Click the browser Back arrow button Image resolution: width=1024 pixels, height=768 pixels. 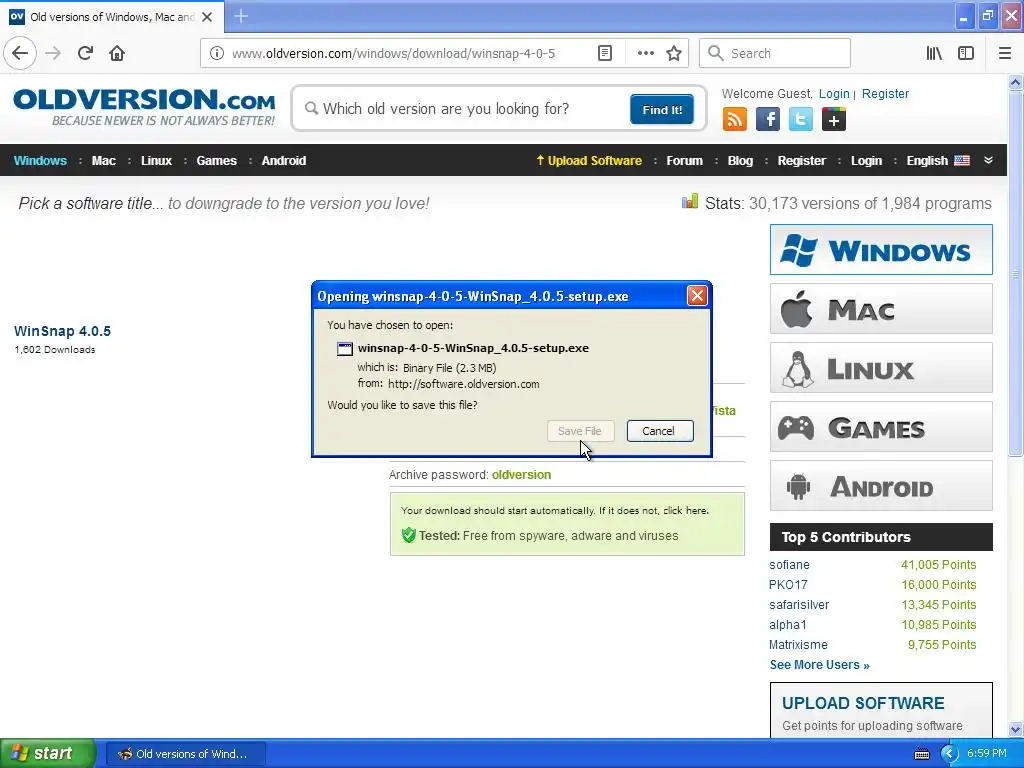(x=20, y=53)
